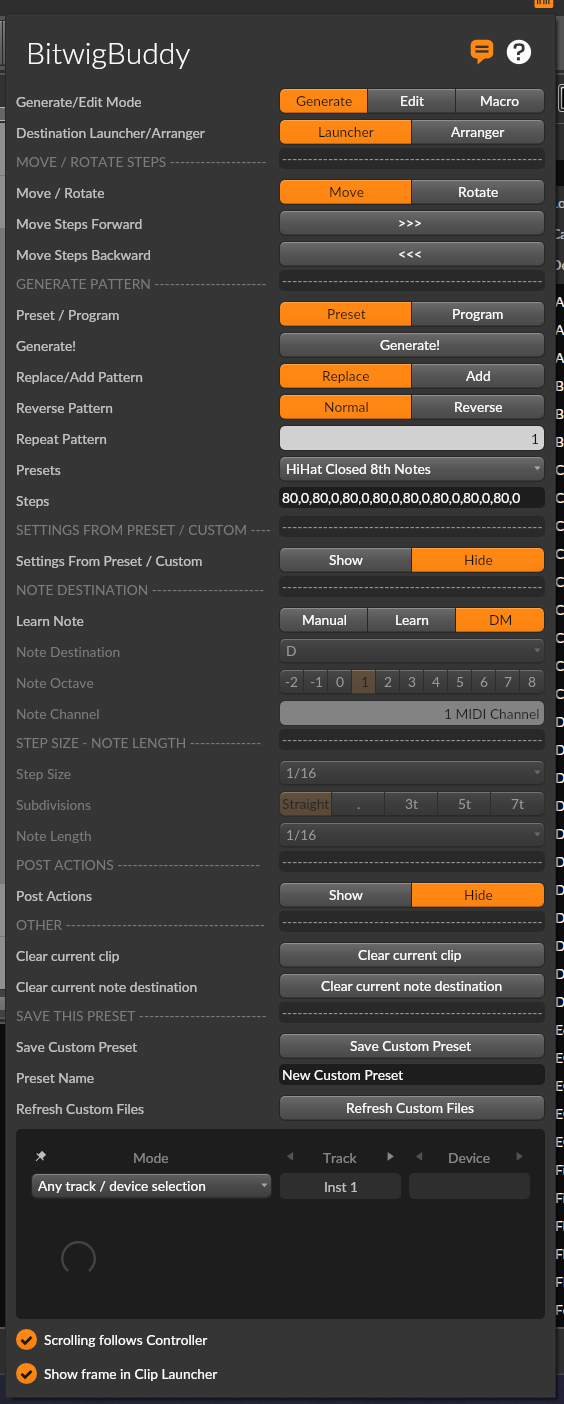Select next device with right arrow

(x=519, y=1157)
